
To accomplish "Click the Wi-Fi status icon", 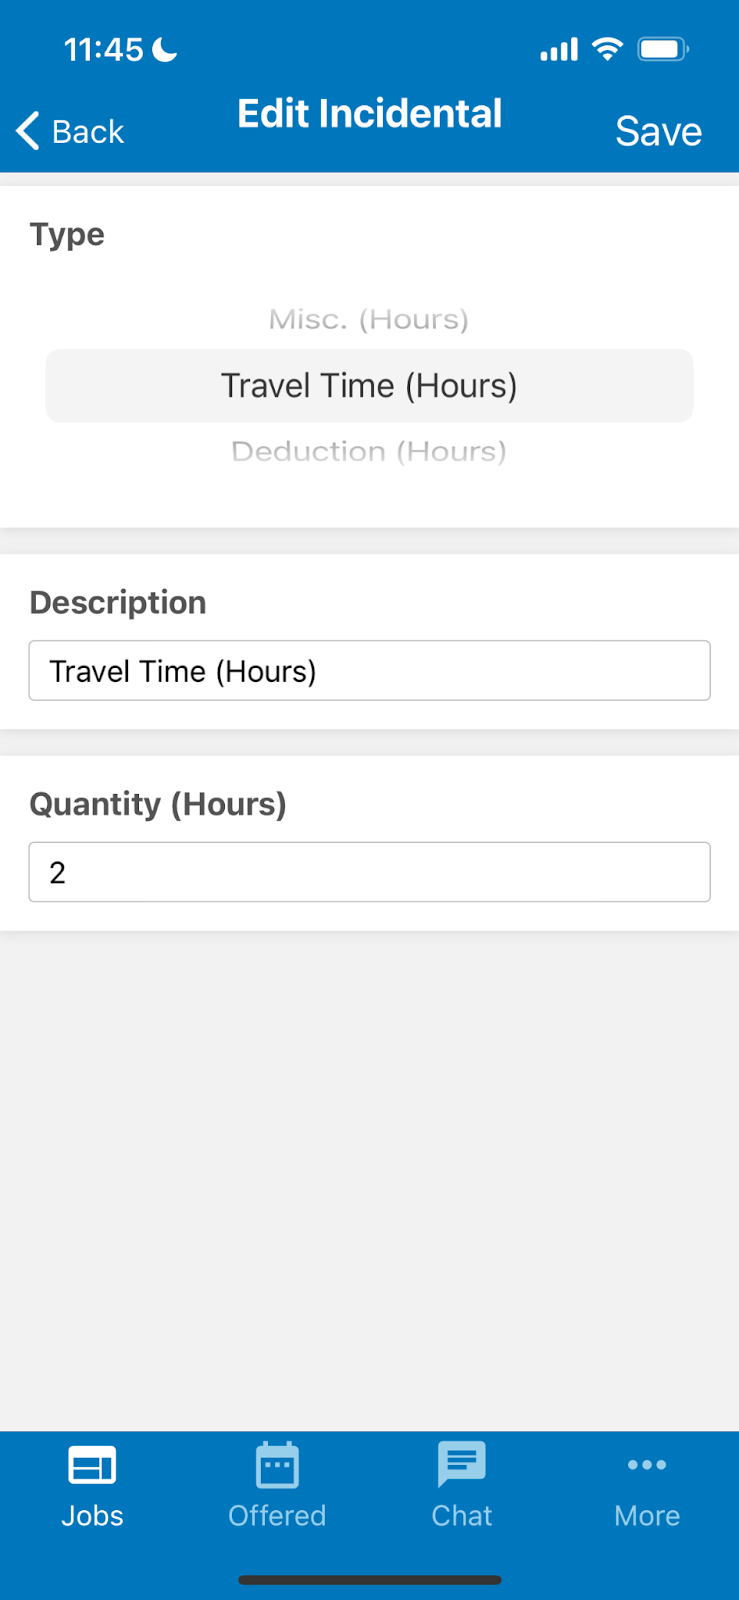I will [607, 48].
